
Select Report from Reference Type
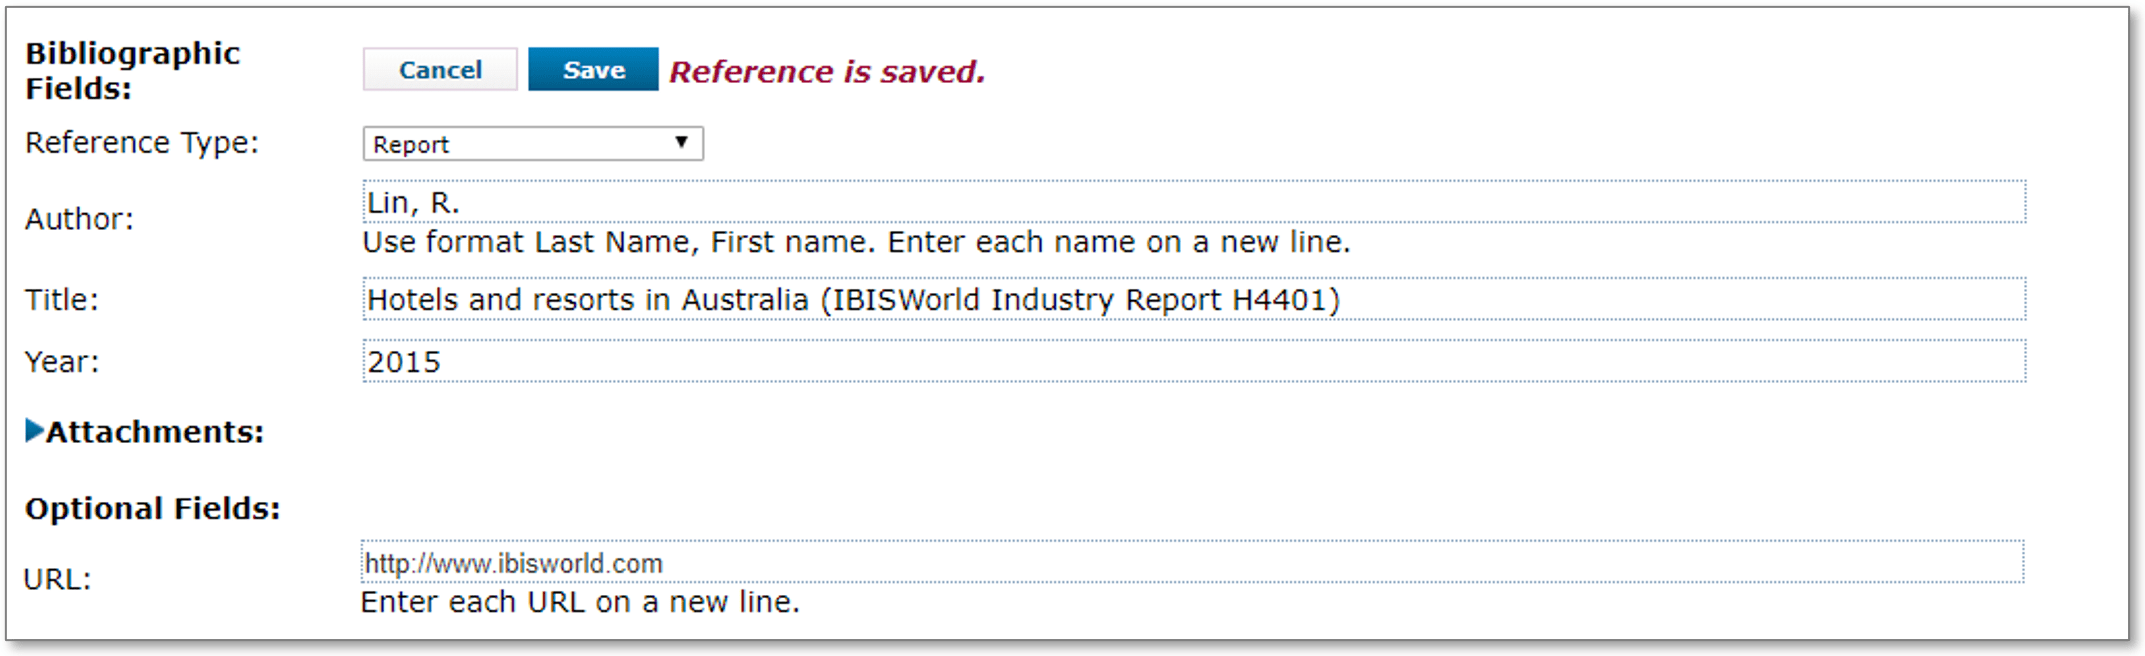coord(533,143)
